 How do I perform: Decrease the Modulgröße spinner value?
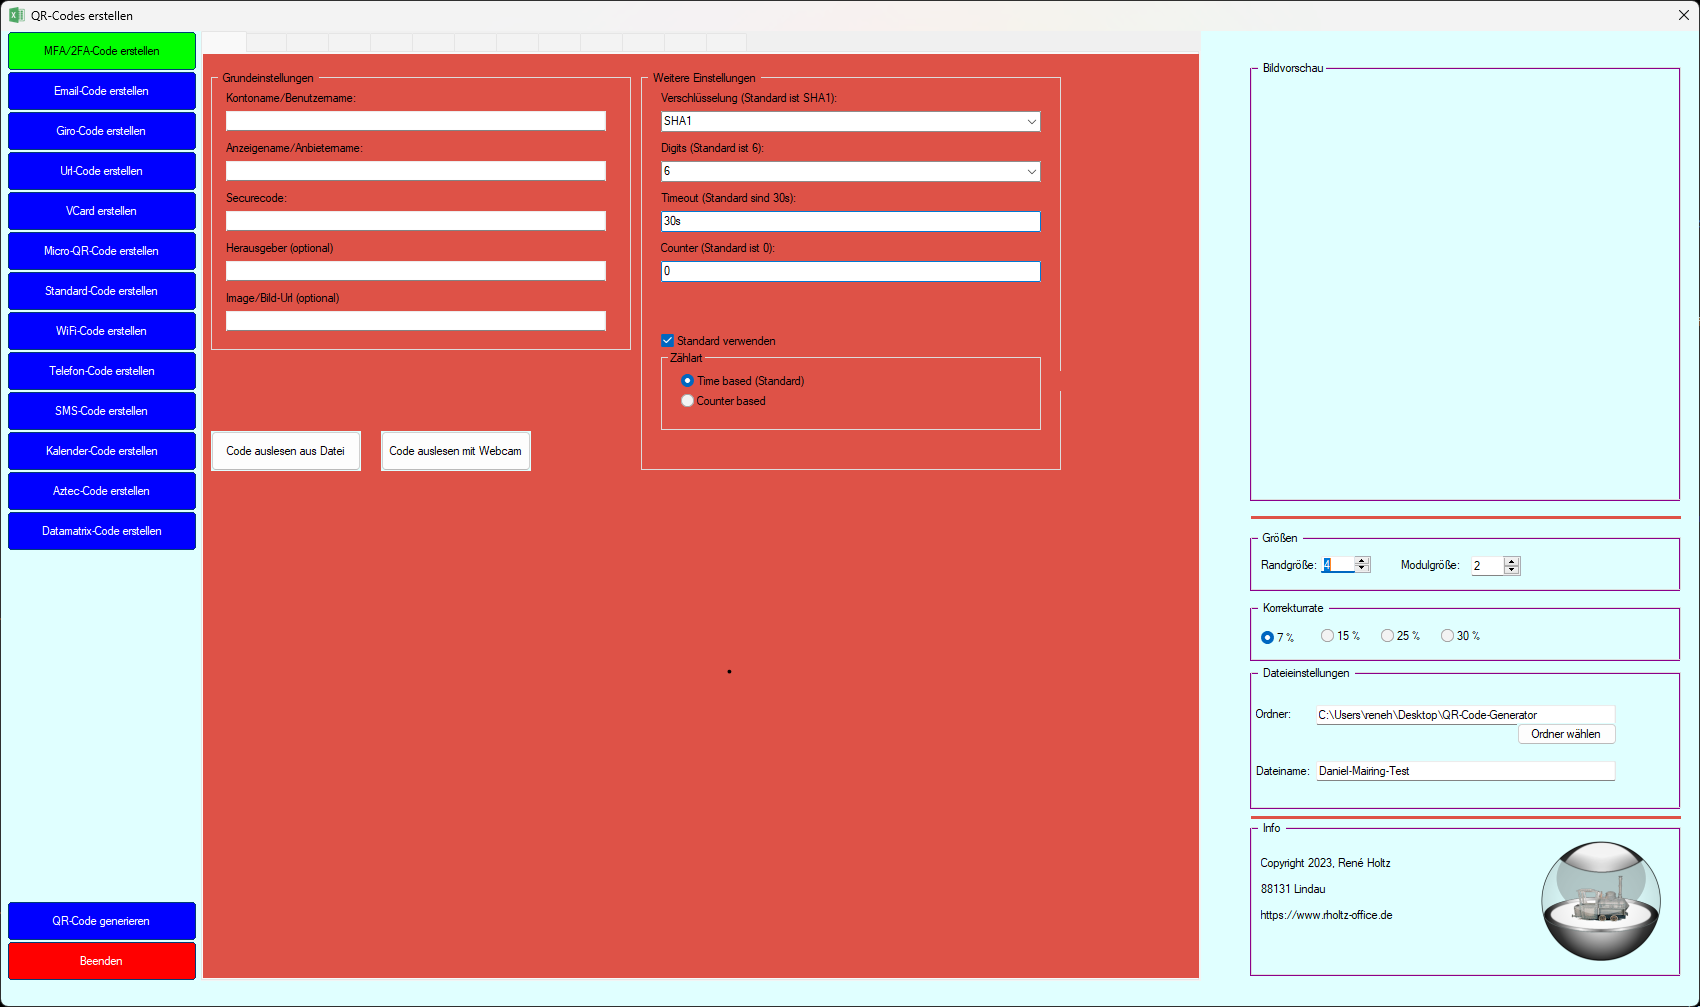click(1512, 570)
